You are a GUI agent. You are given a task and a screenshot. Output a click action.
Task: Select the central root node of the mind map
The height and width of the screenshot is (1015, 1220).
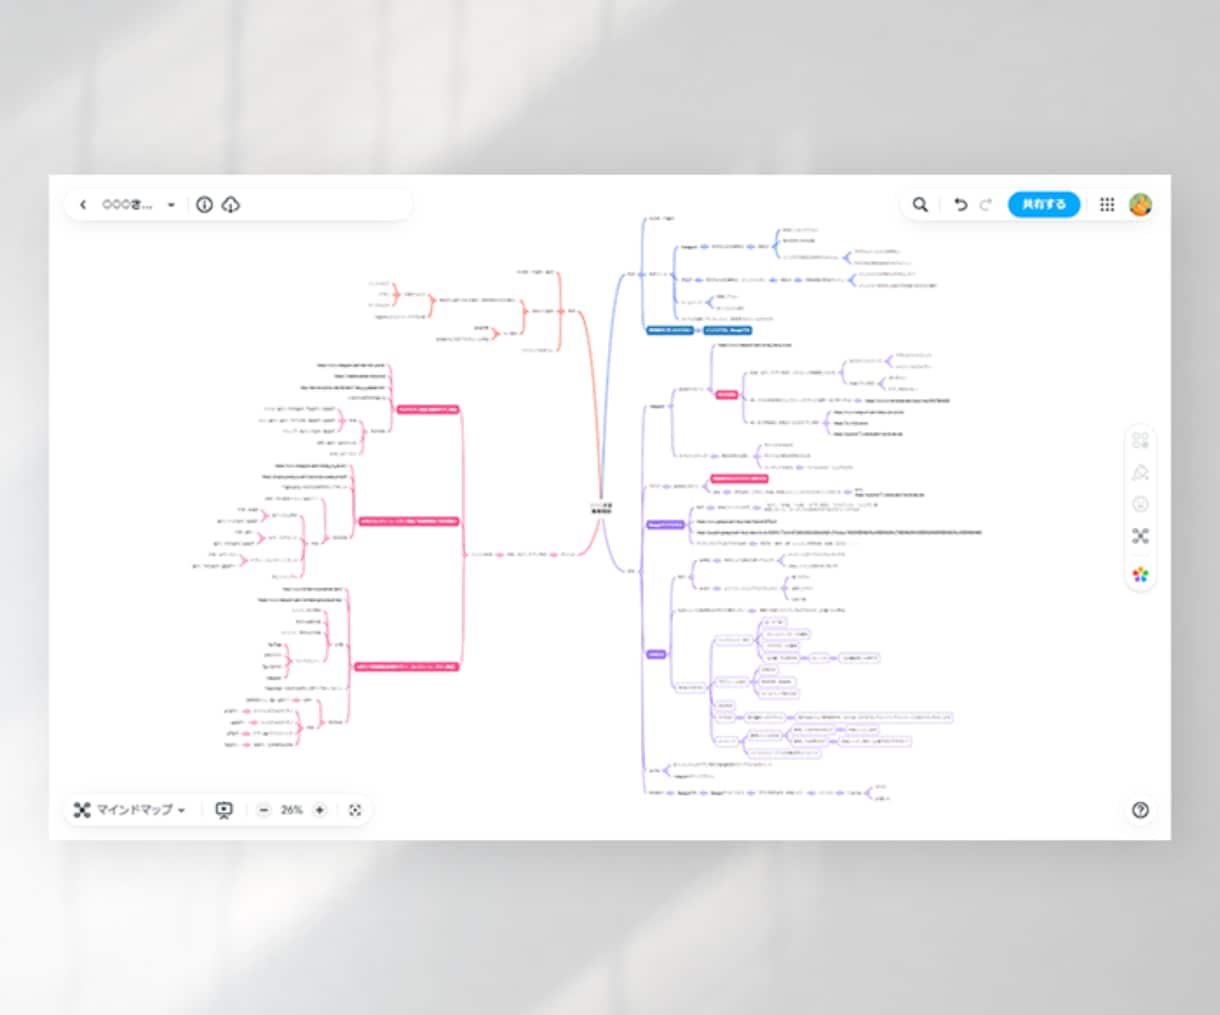click(601, 508)
